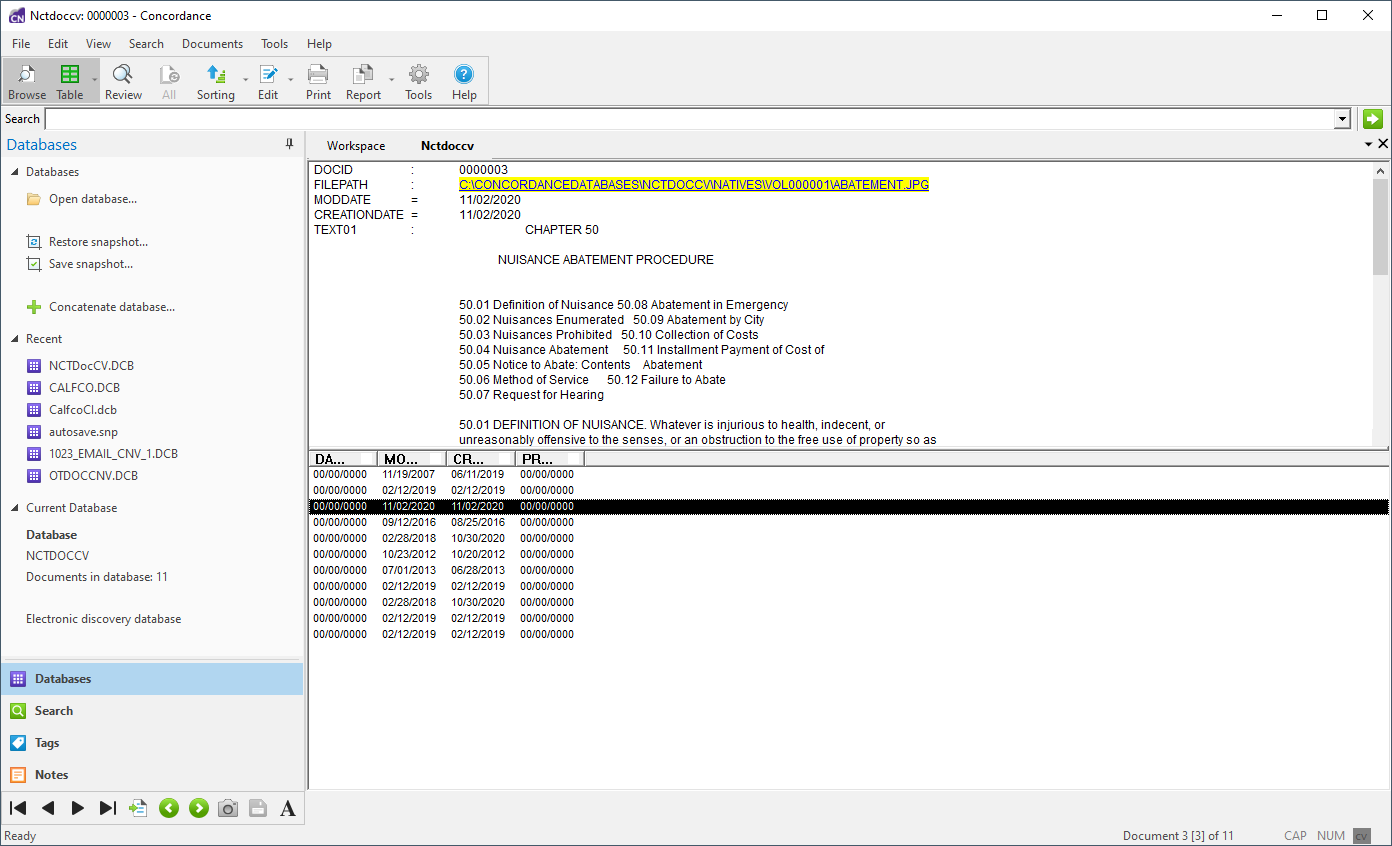Select the Nctdoccv tab
This screenshot has height=846, width=1392.
point(447,146)
